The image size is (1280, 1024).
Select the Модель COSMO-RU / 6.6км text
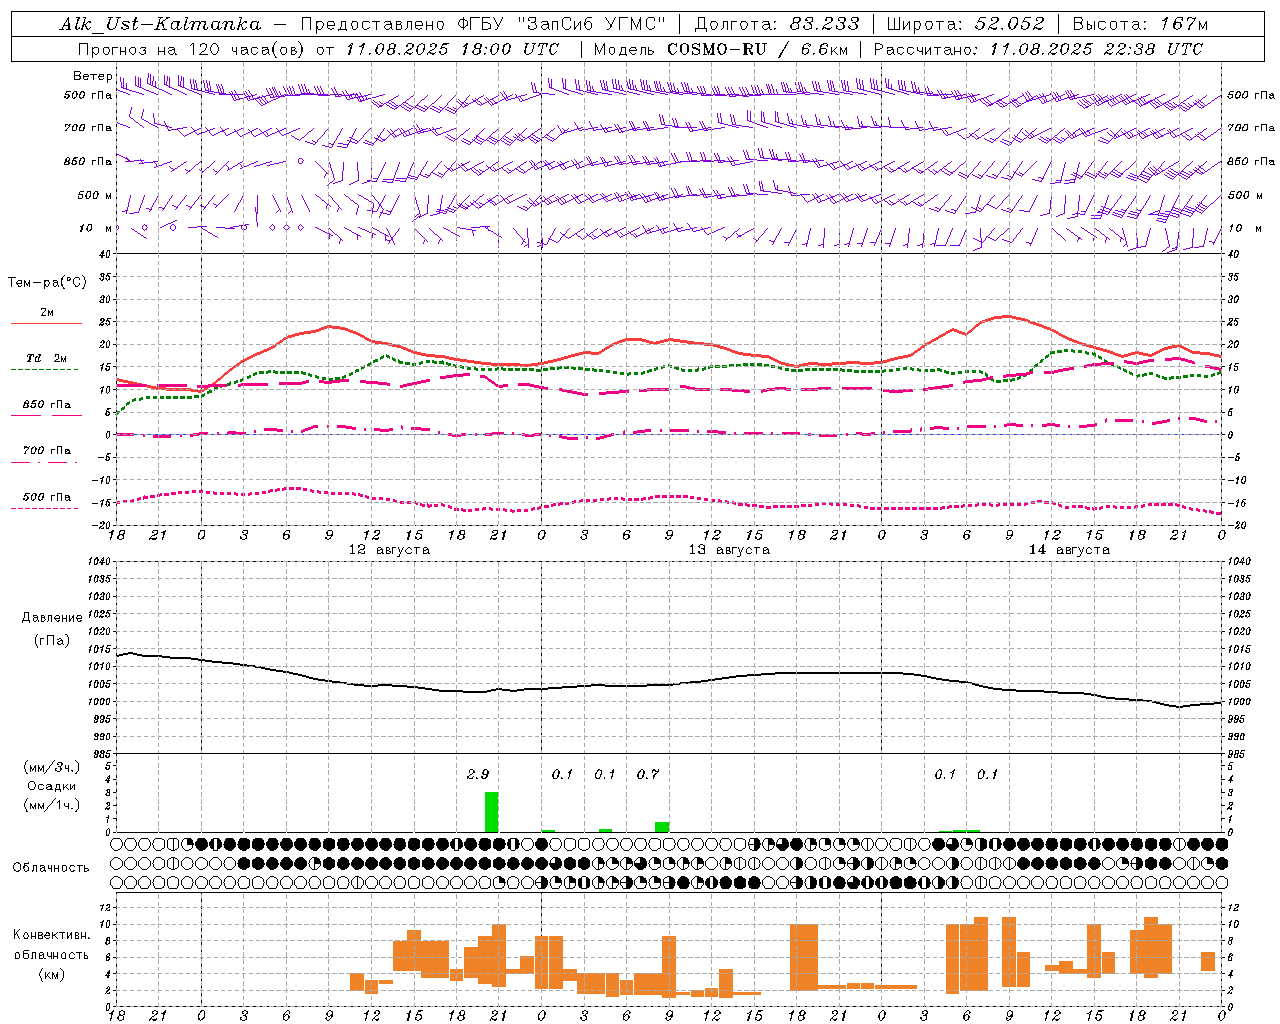point(721,49)
